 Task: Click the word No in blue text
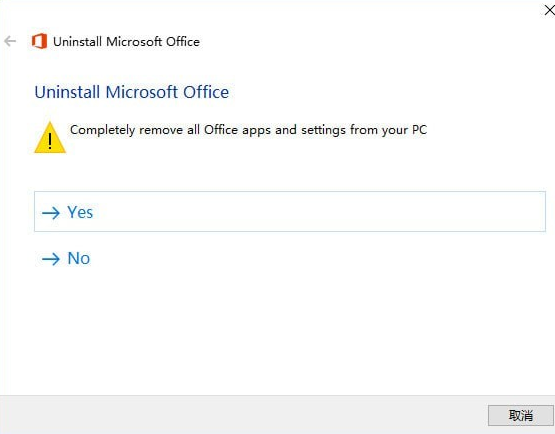[79, 258]
